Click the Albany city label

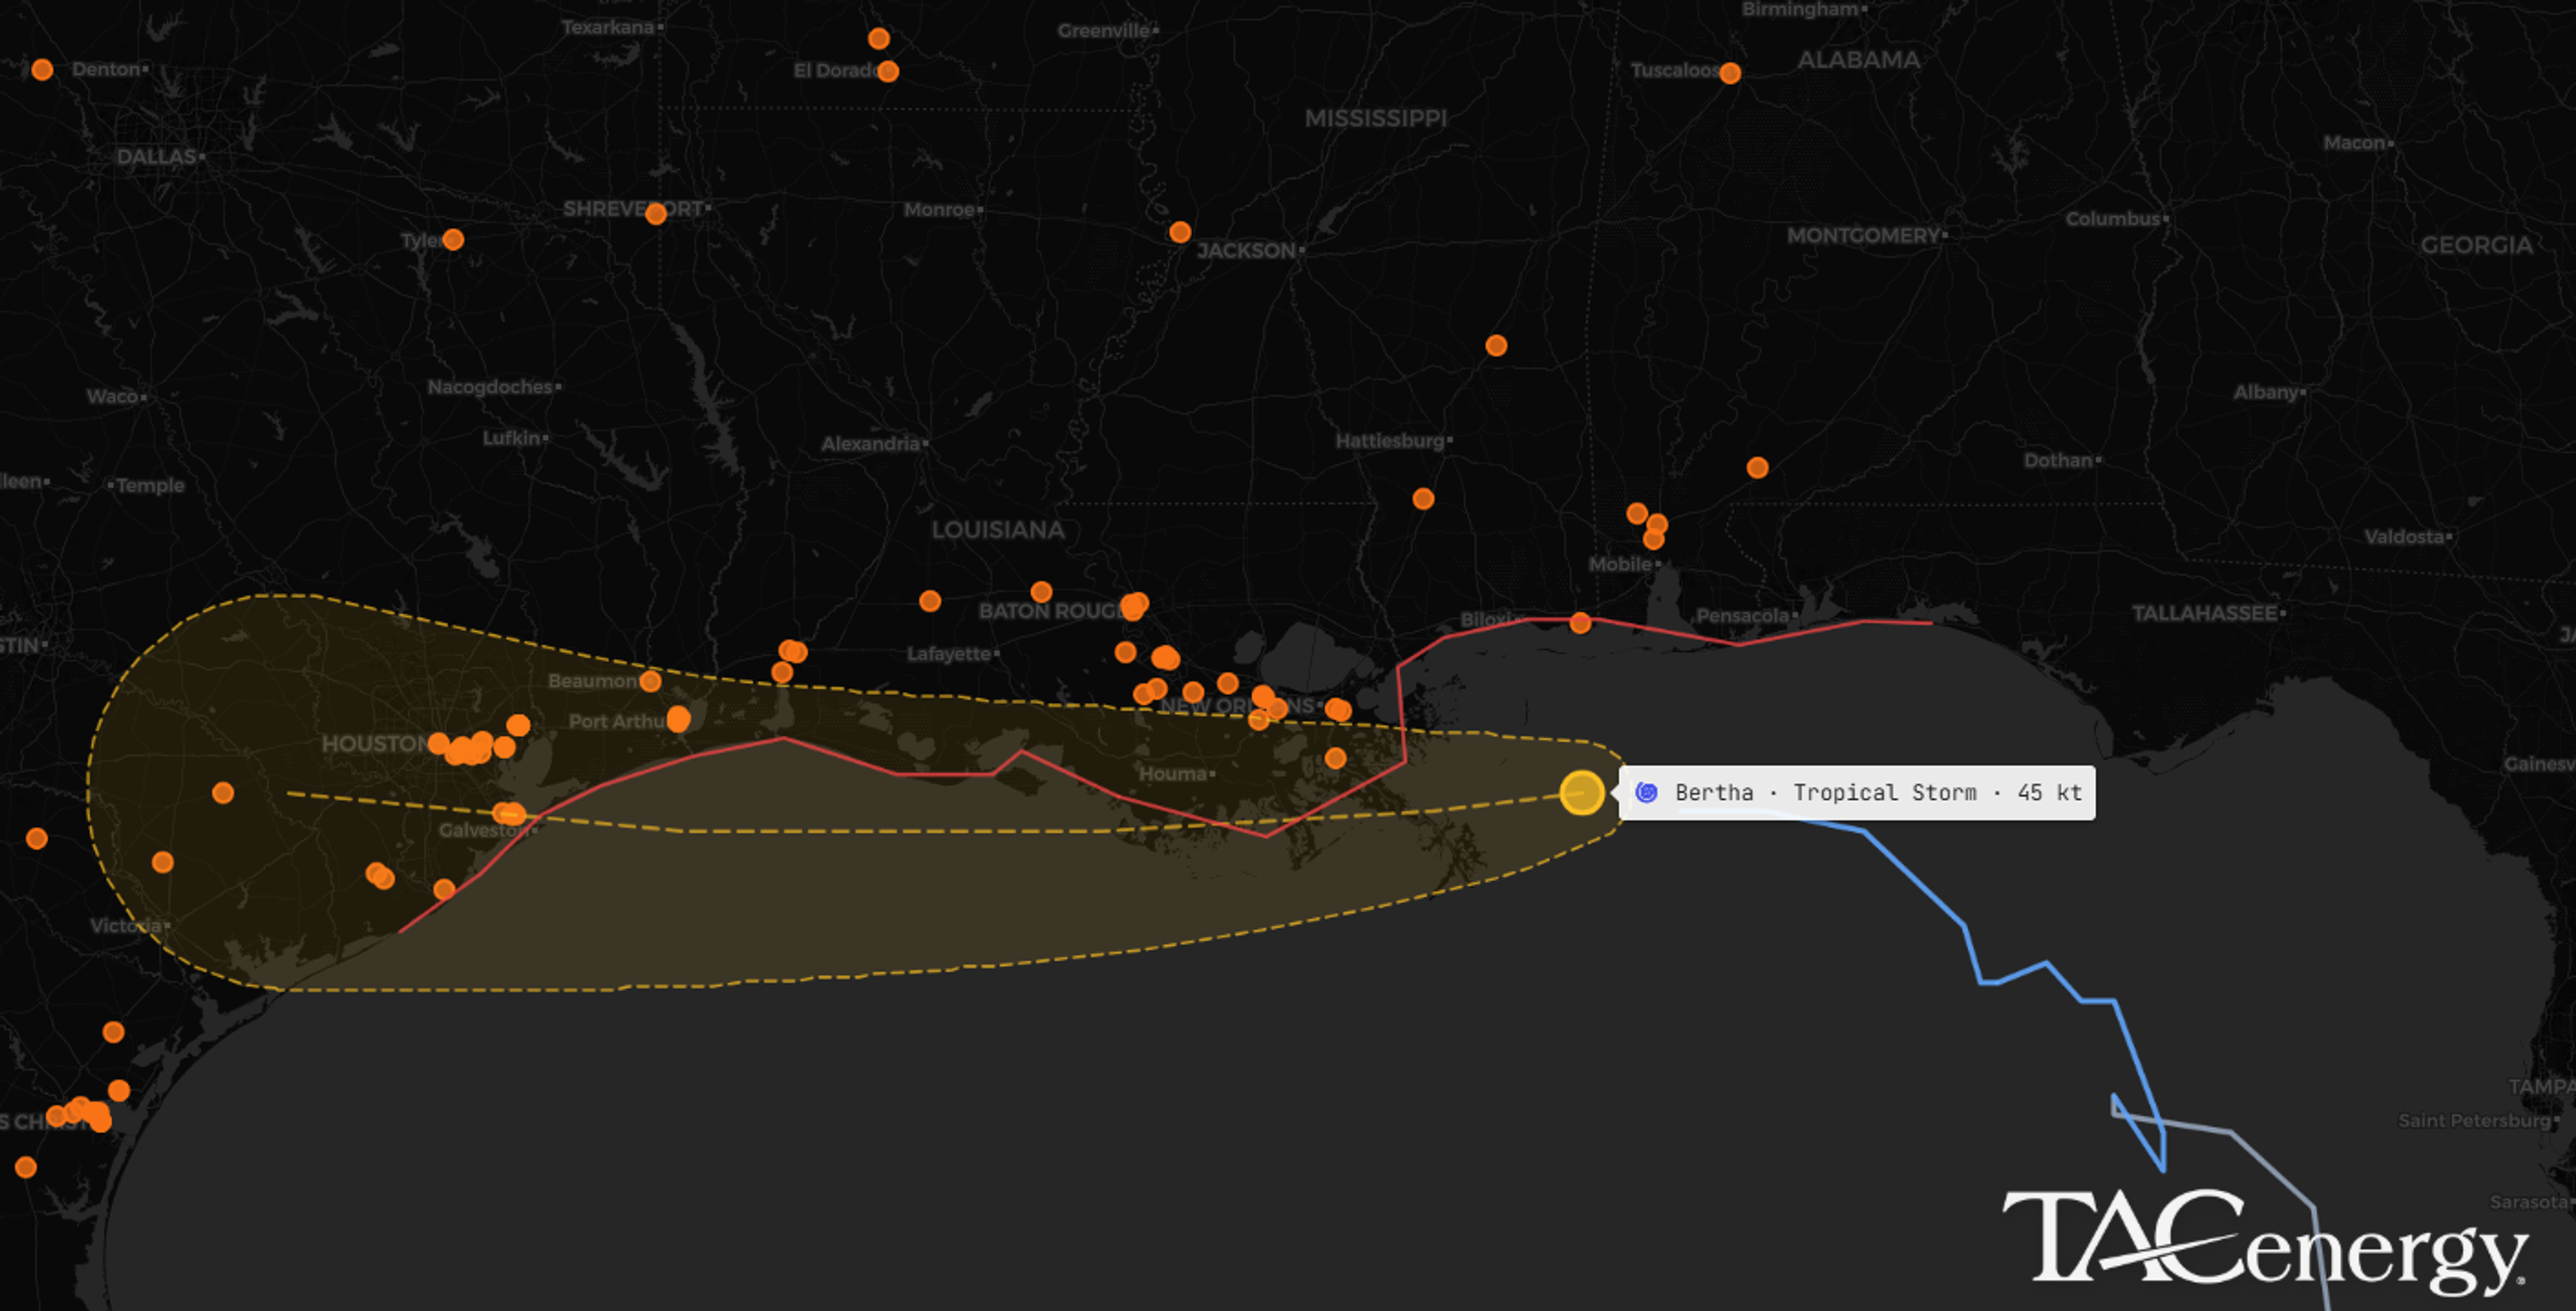pos(2266,392)
